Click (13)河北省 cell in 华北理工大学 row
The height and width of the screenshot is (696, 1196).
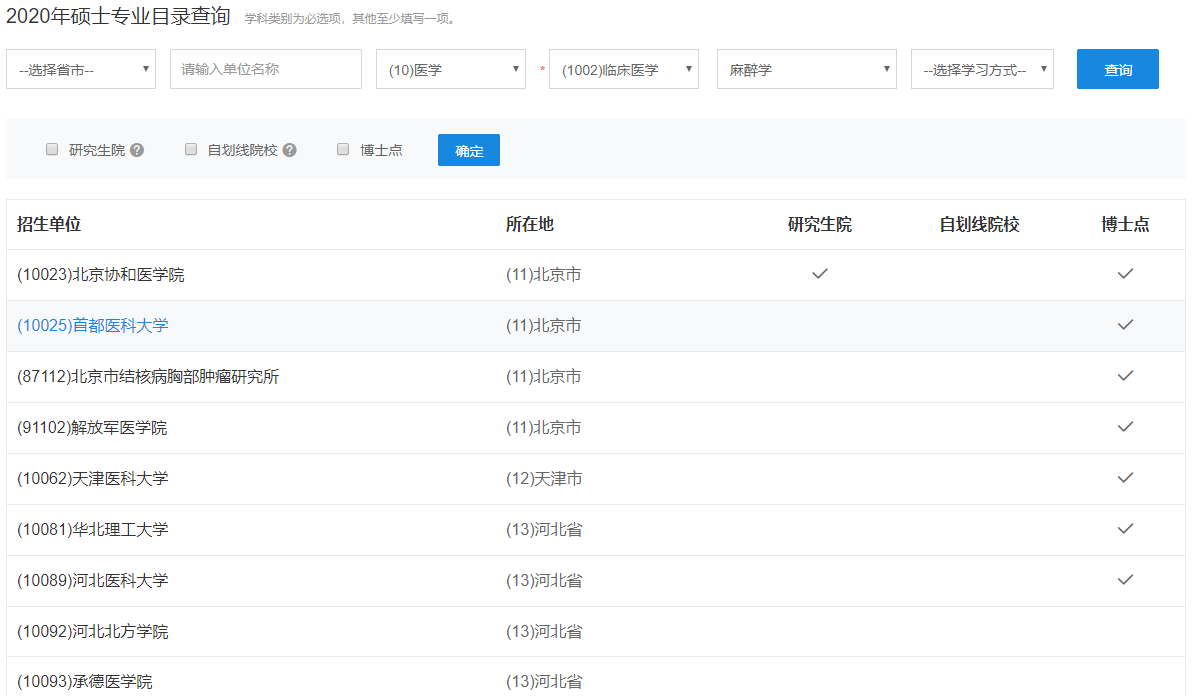(x=544, y=530)
